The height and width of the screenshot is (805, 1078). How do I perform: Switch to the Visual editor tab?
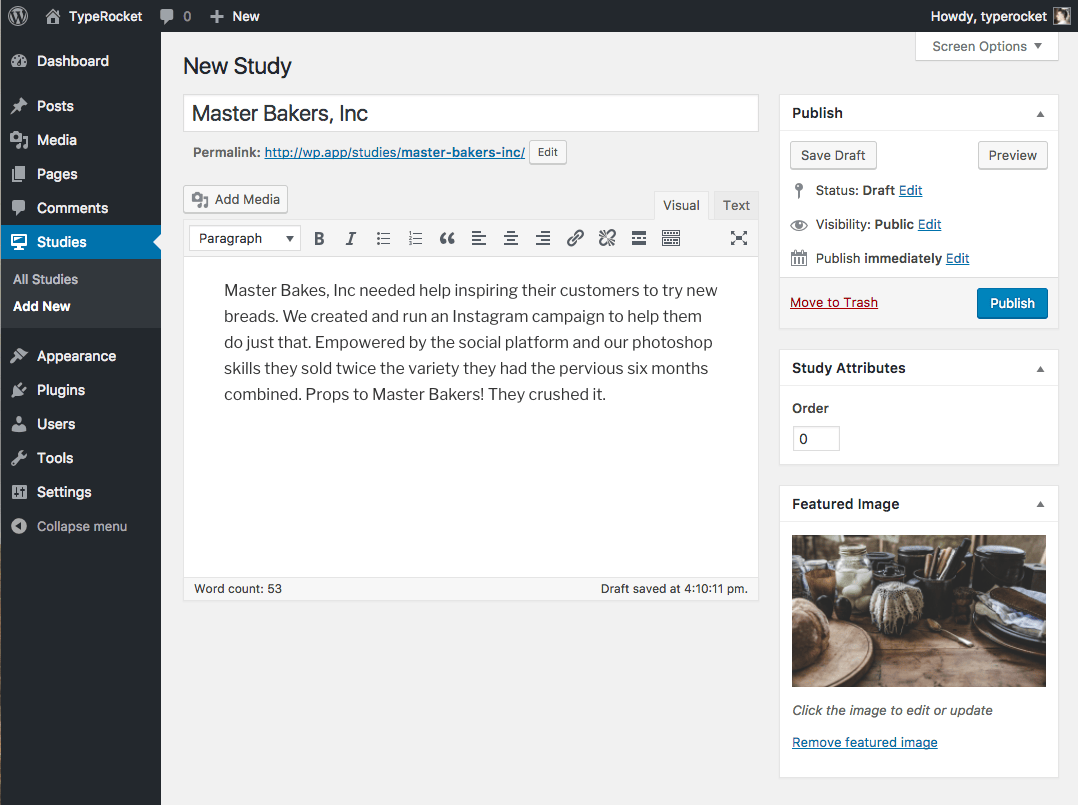coord(681,205)
